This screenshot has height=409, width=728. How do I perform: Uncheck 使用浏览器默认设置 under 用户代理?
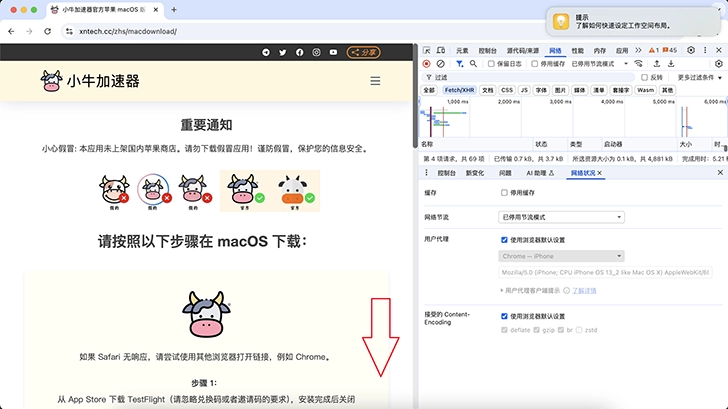504,240
